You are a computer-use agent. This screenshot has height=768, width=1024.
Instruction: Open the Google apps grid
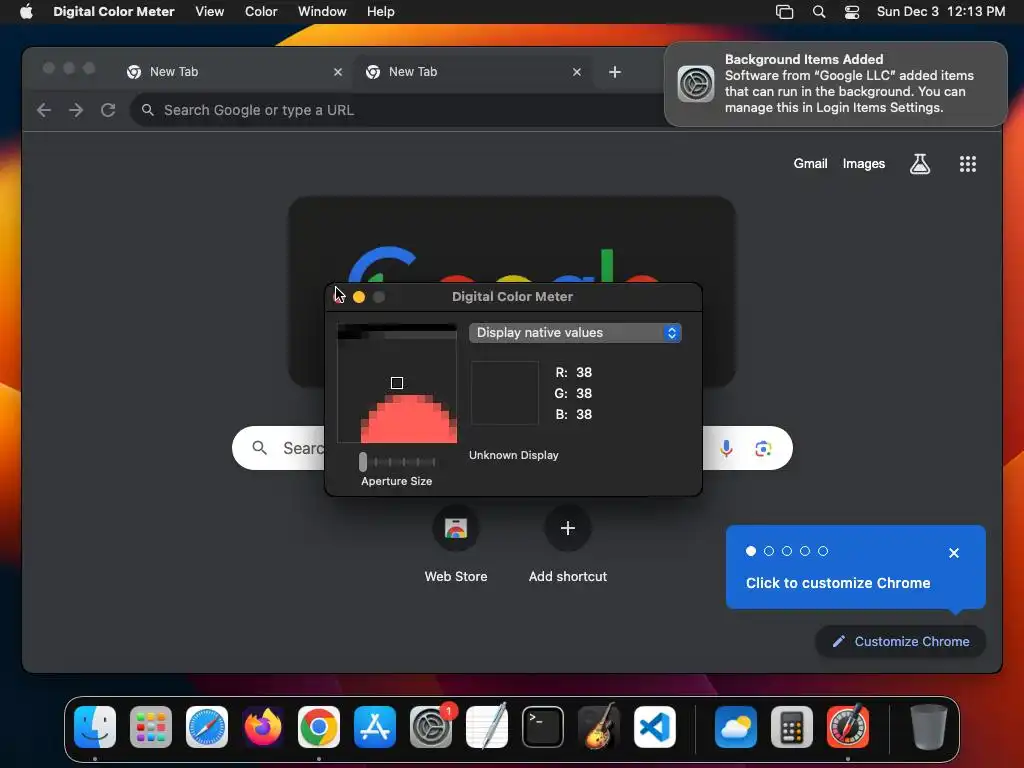coord(968,164)
